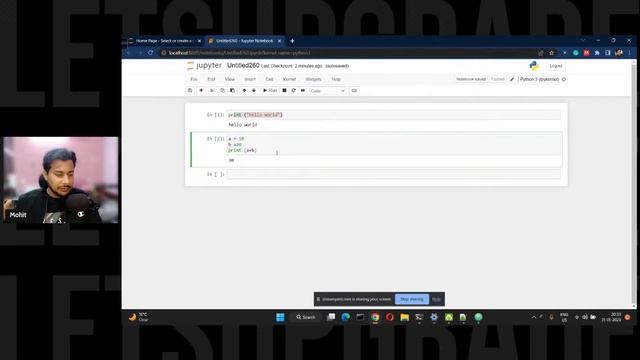The image size is (640, 360).
Task: Open Chrome three-dot menu
Action: [630, 53]
